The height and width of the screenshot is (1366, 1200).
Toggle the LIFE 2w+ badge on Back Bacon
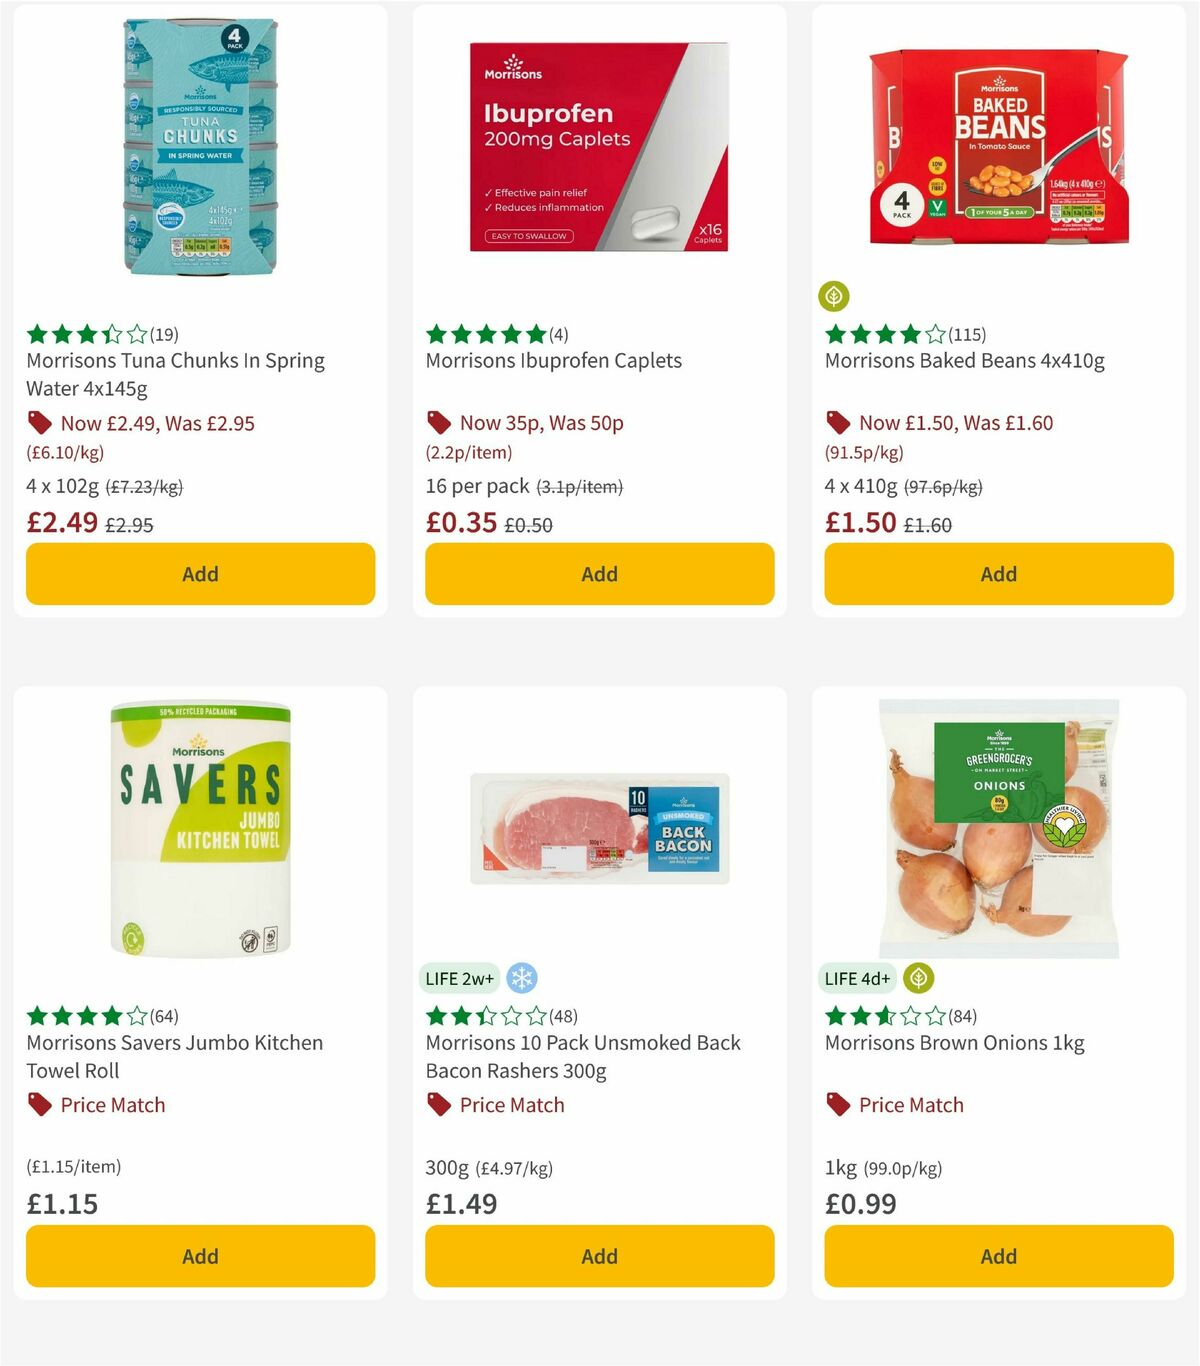point(459,978)
